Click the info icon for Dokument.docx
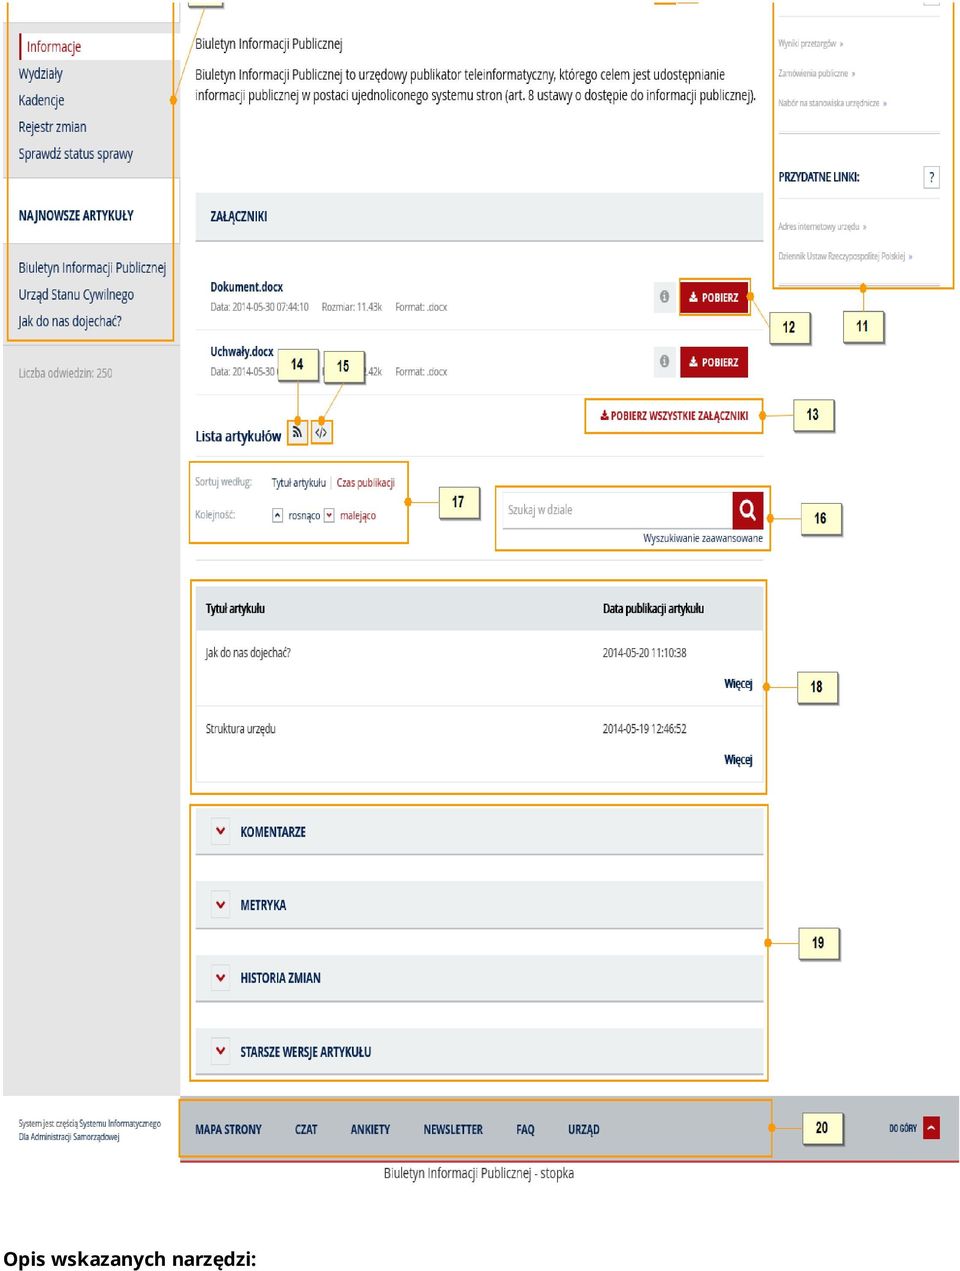 coord(664,297)
